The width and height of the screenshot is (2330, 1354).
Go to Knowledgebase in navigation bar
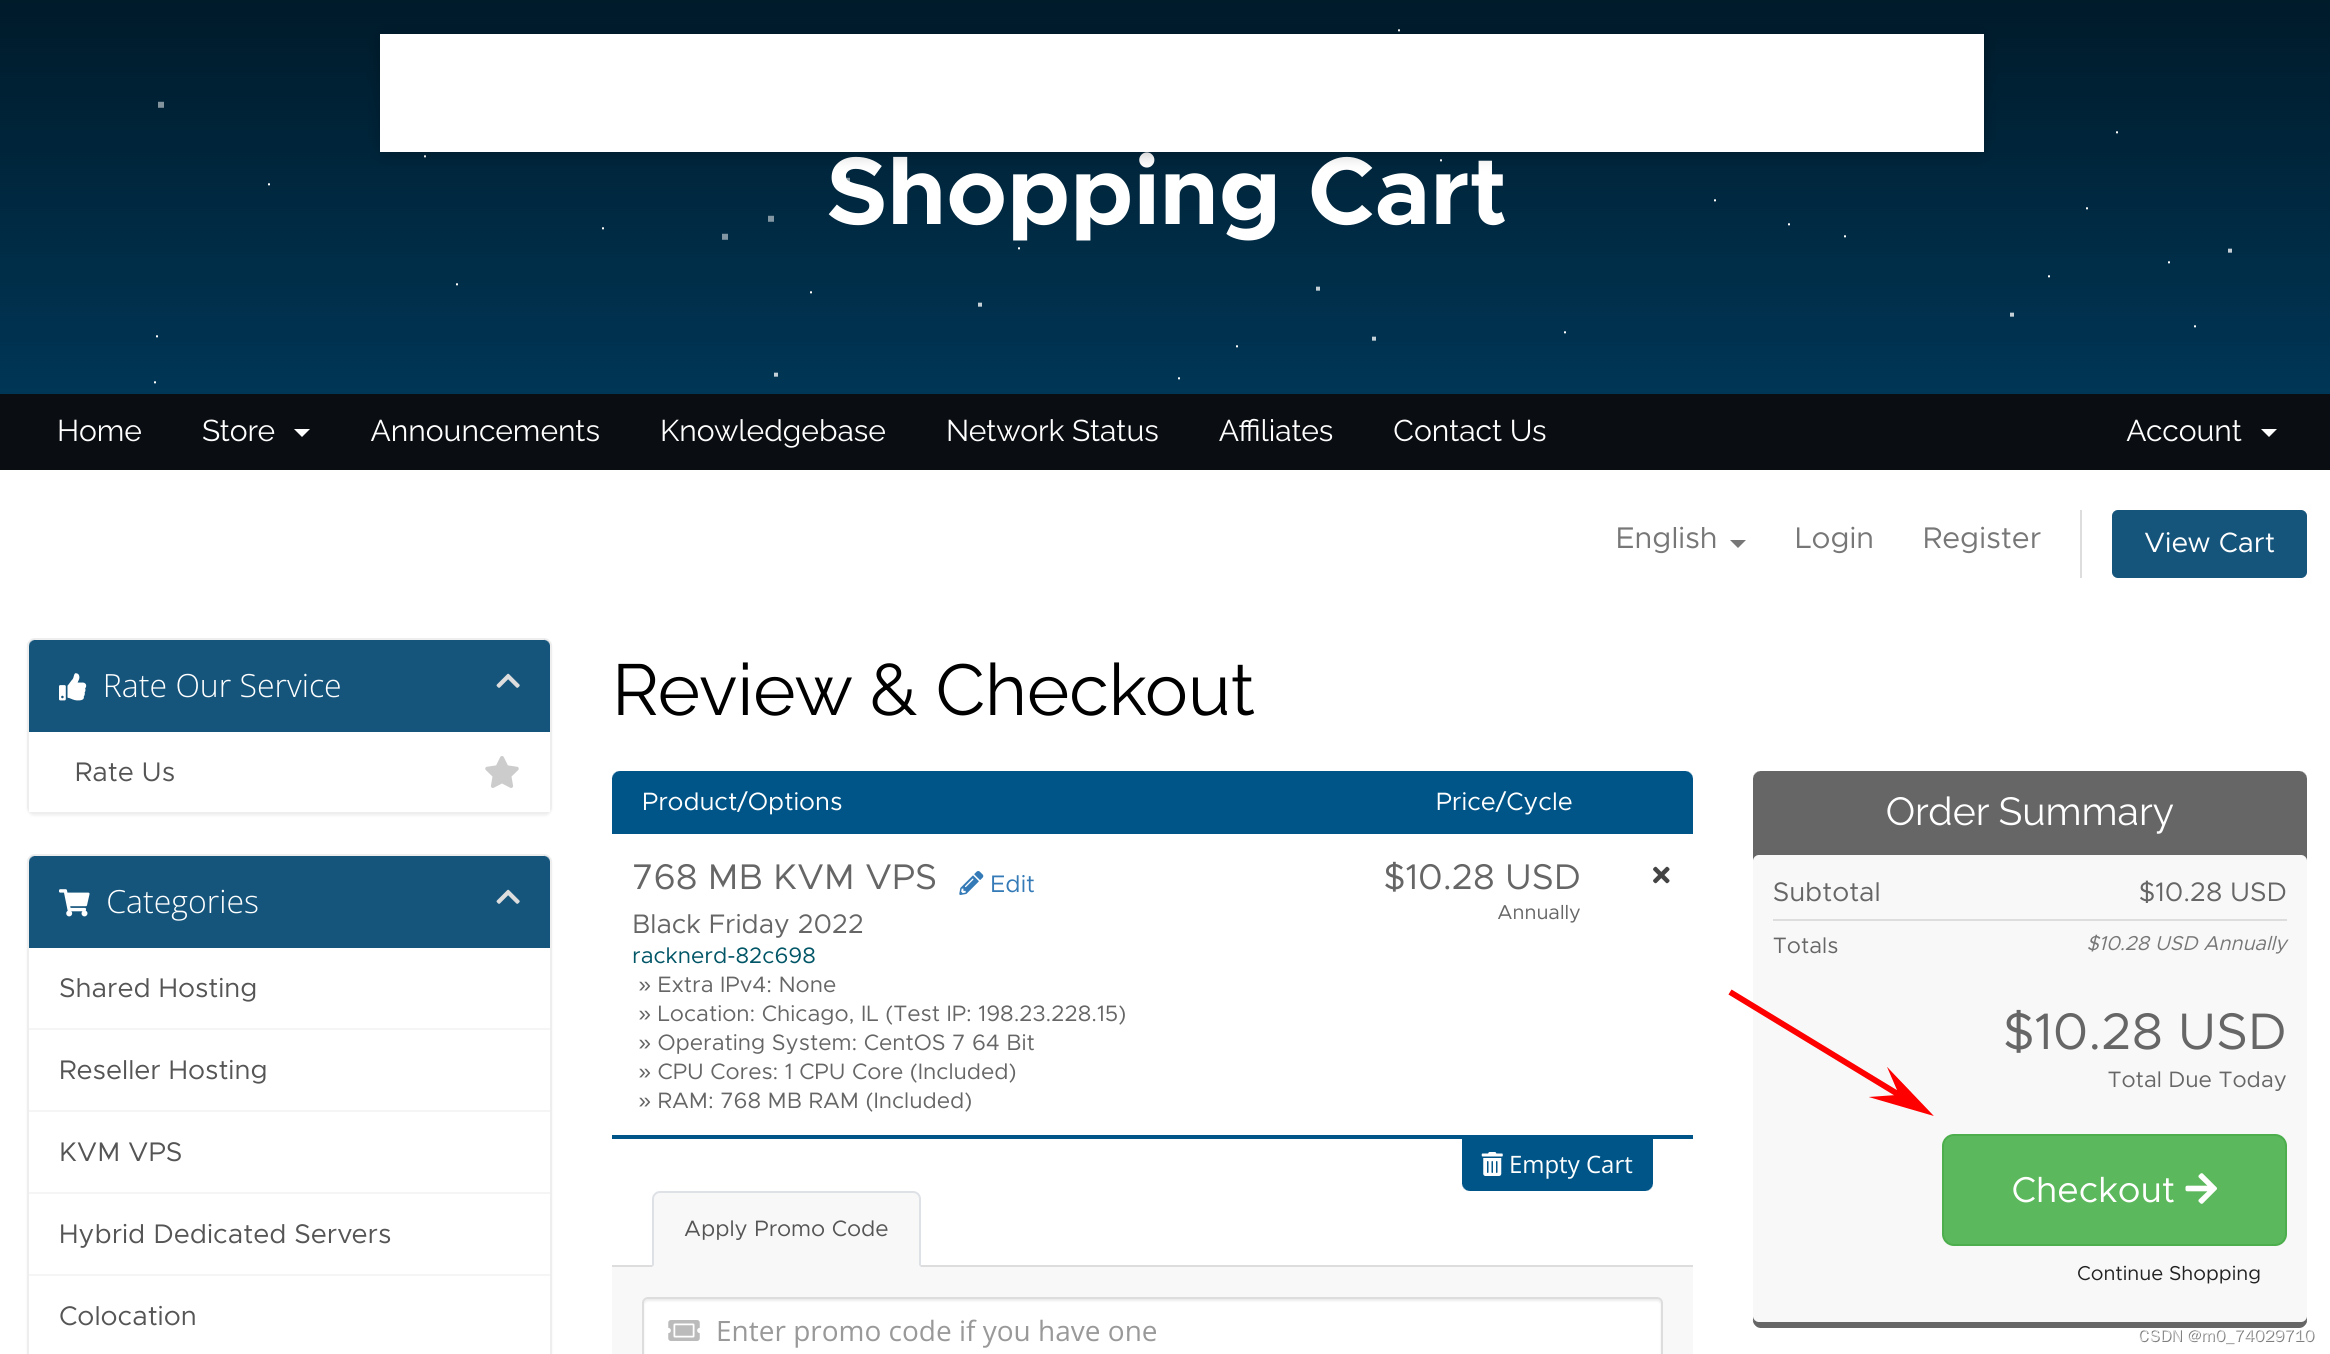772,431
